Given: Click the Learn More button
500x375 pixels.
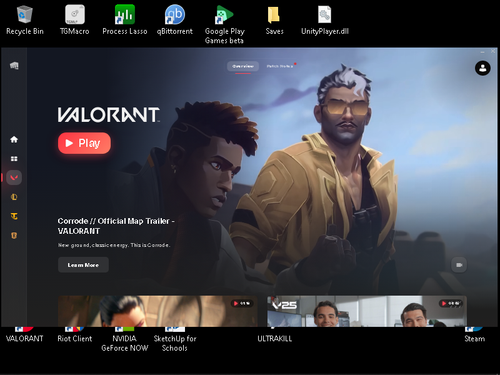Looking at the screenshot, I should tap(83, 265).
